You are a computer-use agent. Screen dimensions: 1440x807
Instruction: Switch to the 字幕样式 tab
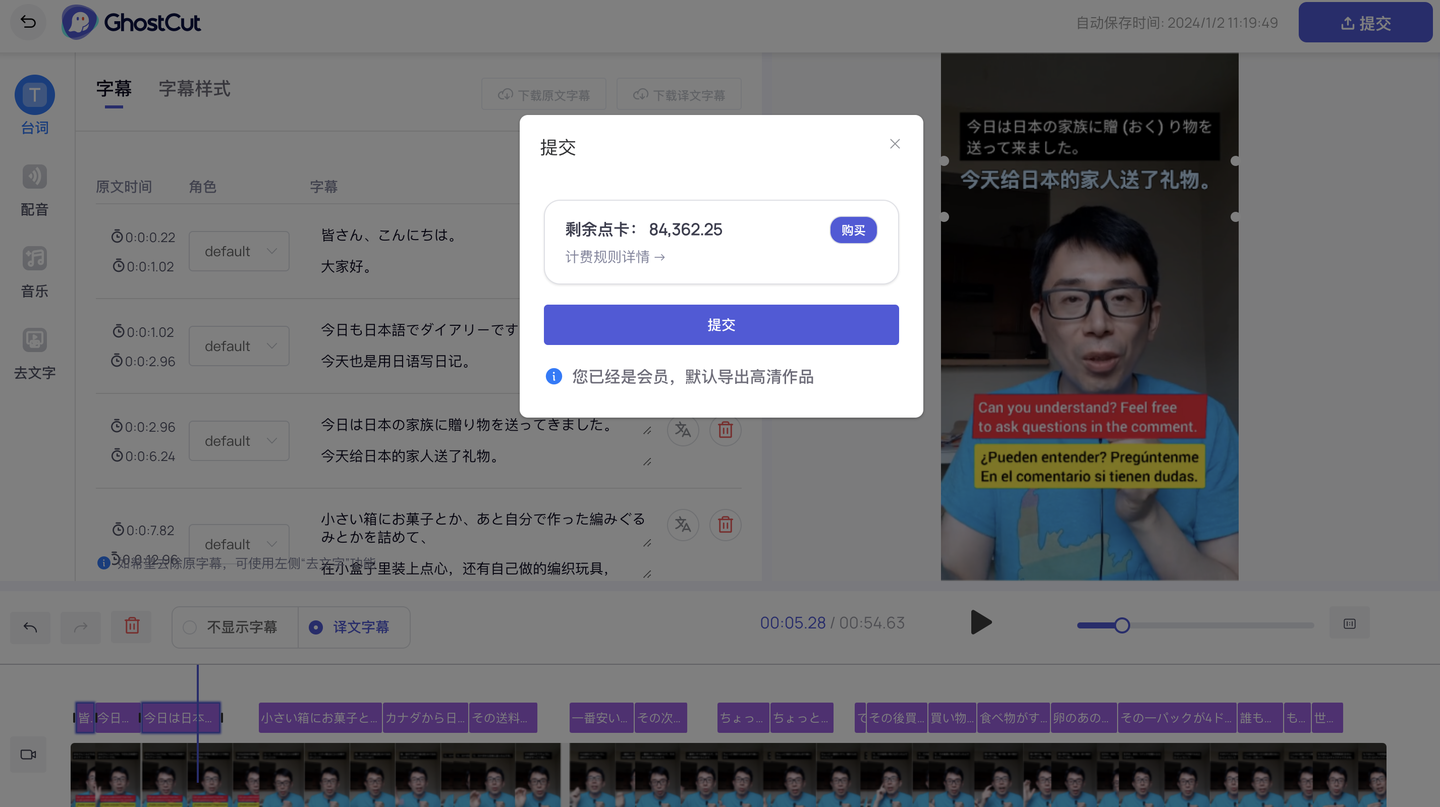pos(195,89)
